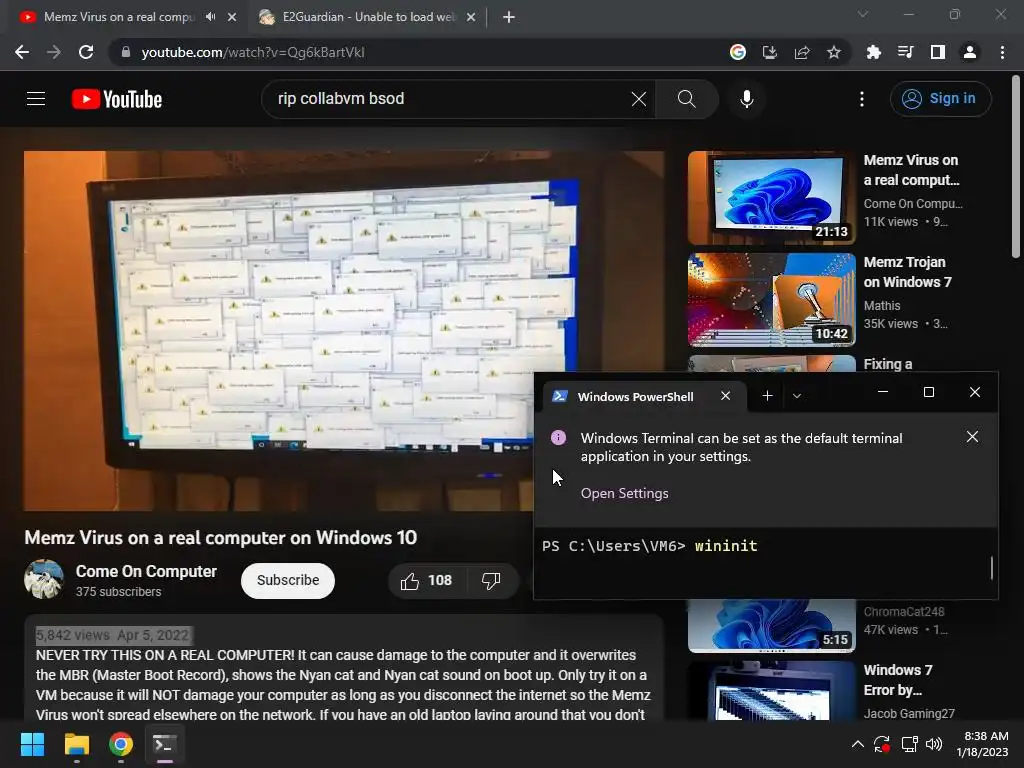1024x768 pixels.
Task: Open a new Chrome tab
Action: (x=509, y=18)
